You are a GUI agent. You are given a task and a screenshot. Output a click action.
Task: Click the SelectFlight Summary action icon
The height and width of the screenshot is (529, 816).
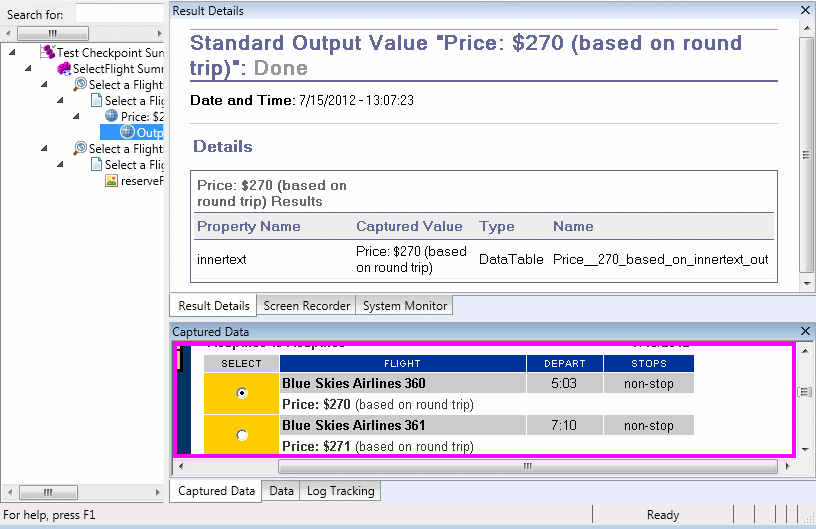64,68
